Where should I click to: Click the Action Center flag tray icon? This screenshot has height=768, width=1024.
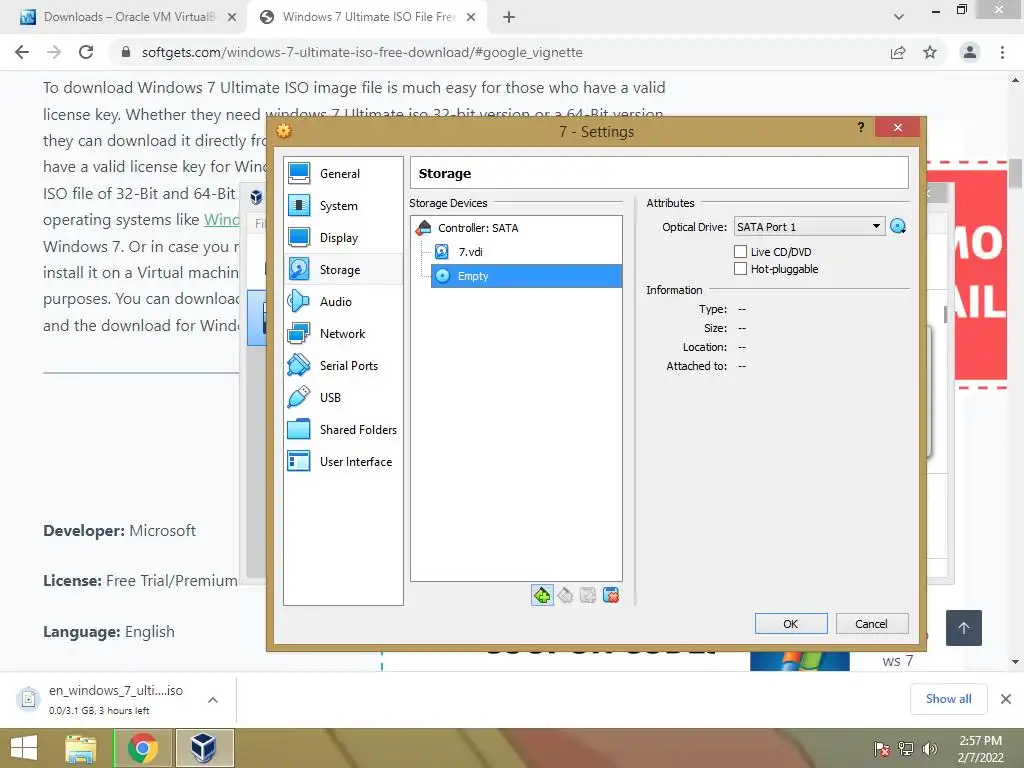click(x=882, y=749)
